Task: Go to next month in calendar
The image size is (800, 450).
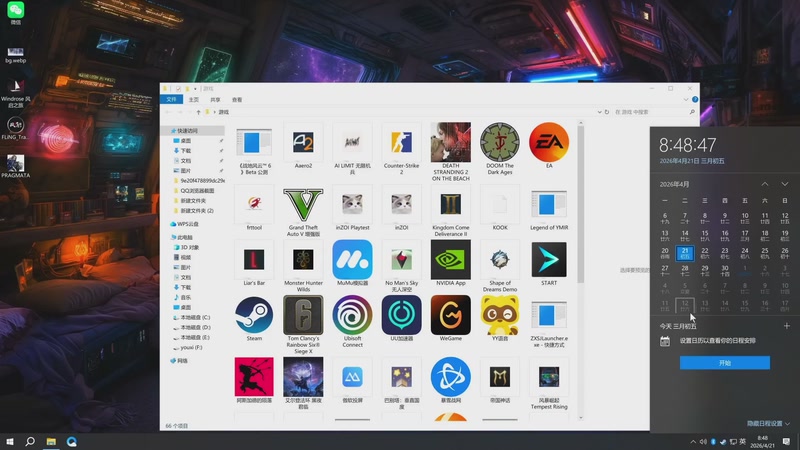Action: pos(785,184)
